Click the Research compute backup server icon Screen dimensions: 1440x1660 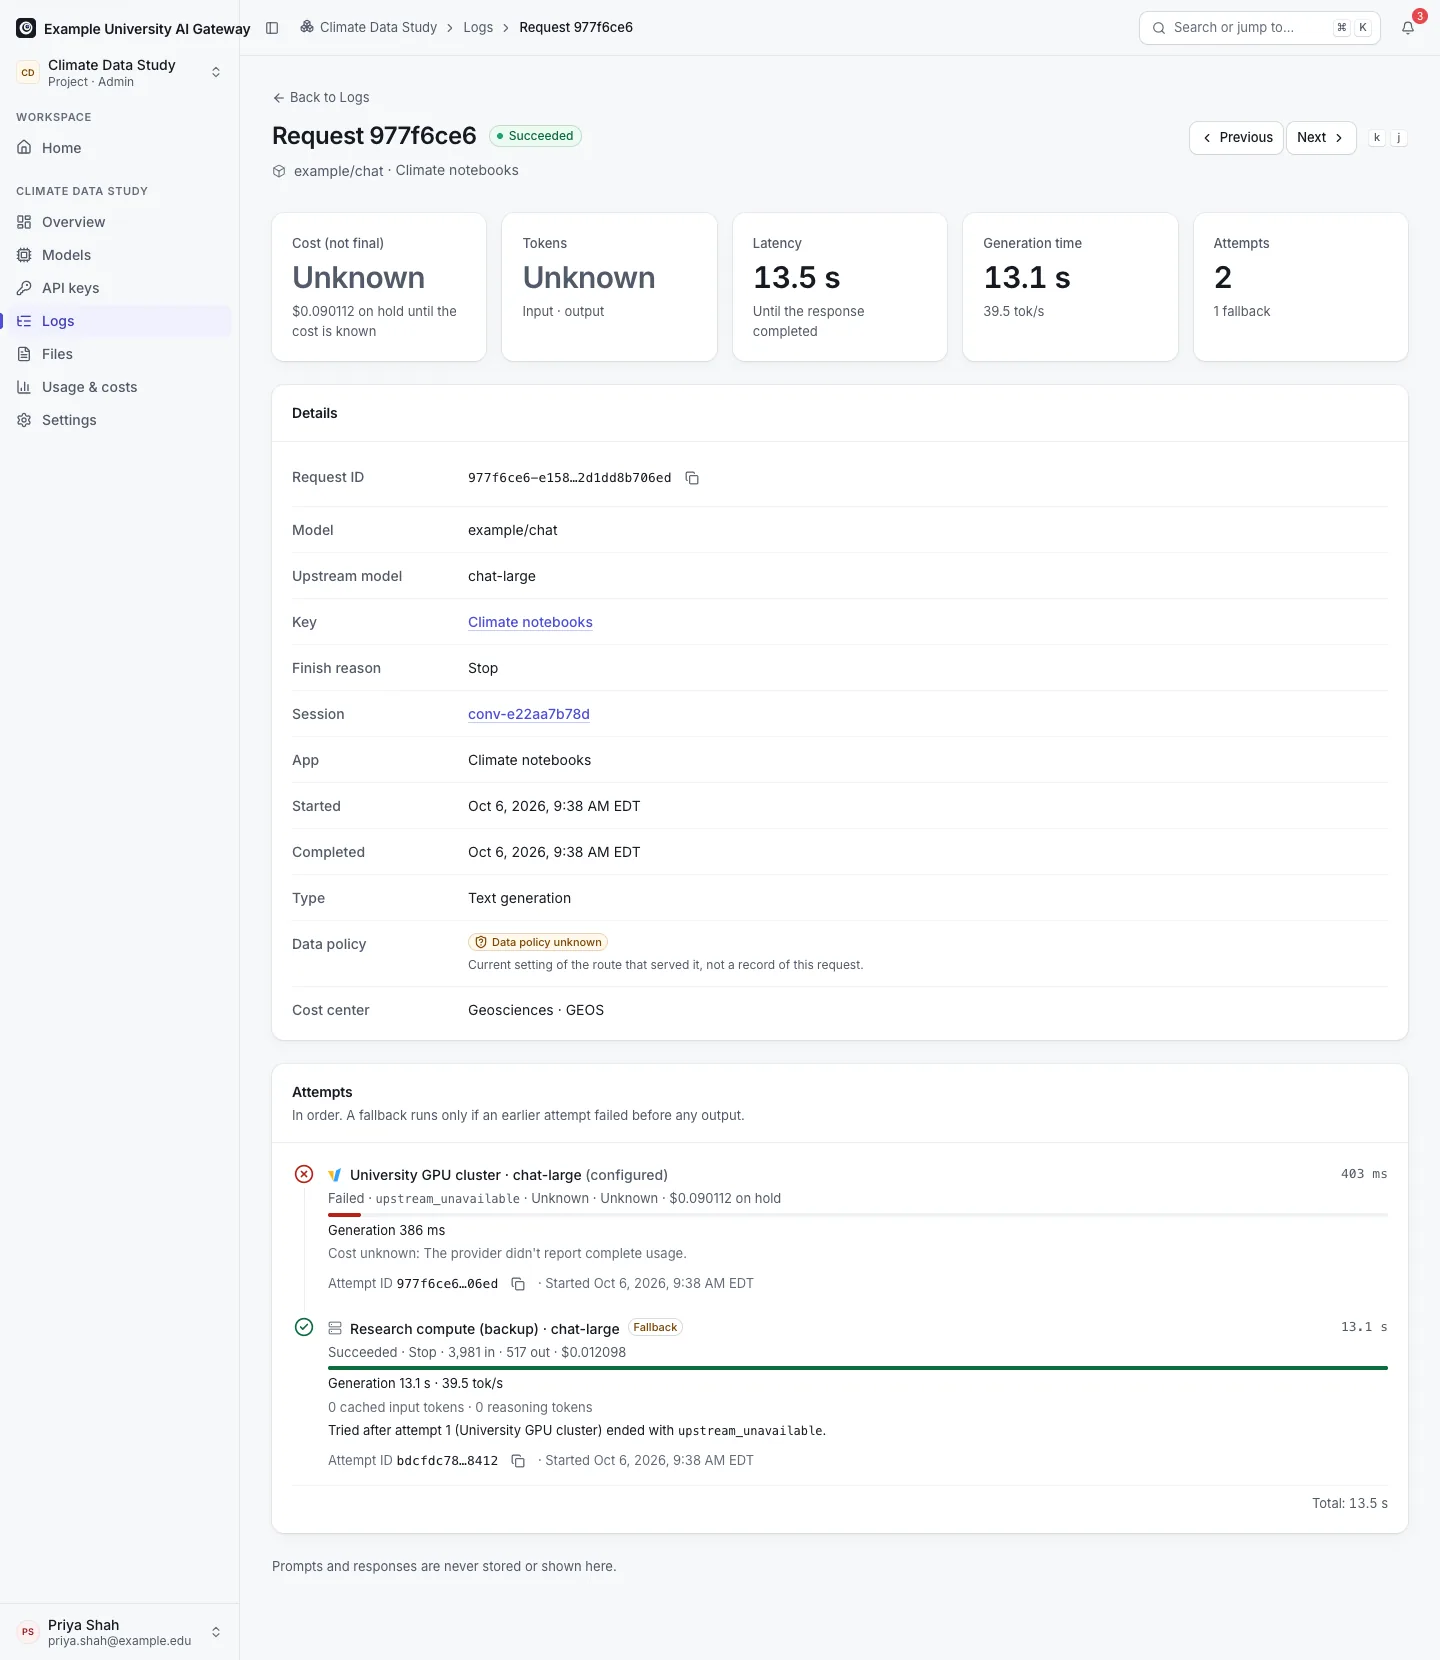(335, 1328)
